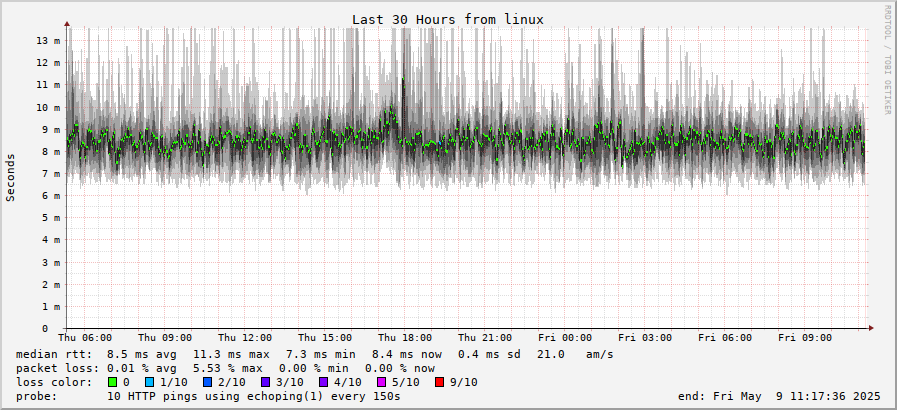Click the "loss color:" legend label
The width and height of the screenshot is (897, 410).
54,382
